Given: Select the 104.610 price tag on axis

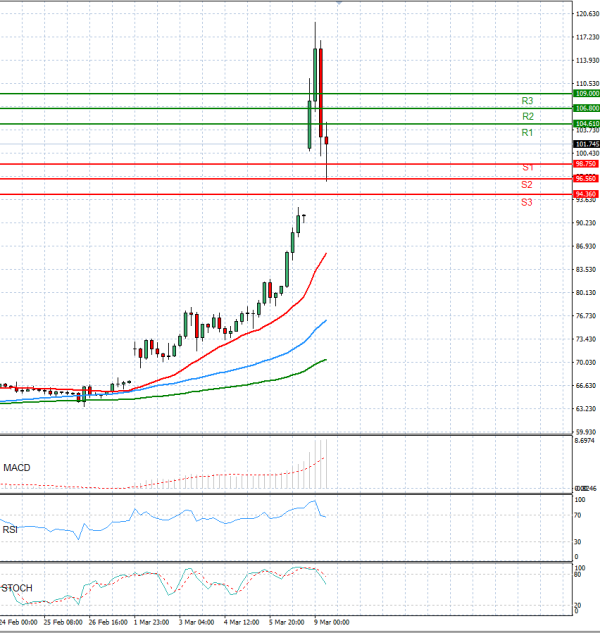Looking at the screenshot, I should pos(586,124).
